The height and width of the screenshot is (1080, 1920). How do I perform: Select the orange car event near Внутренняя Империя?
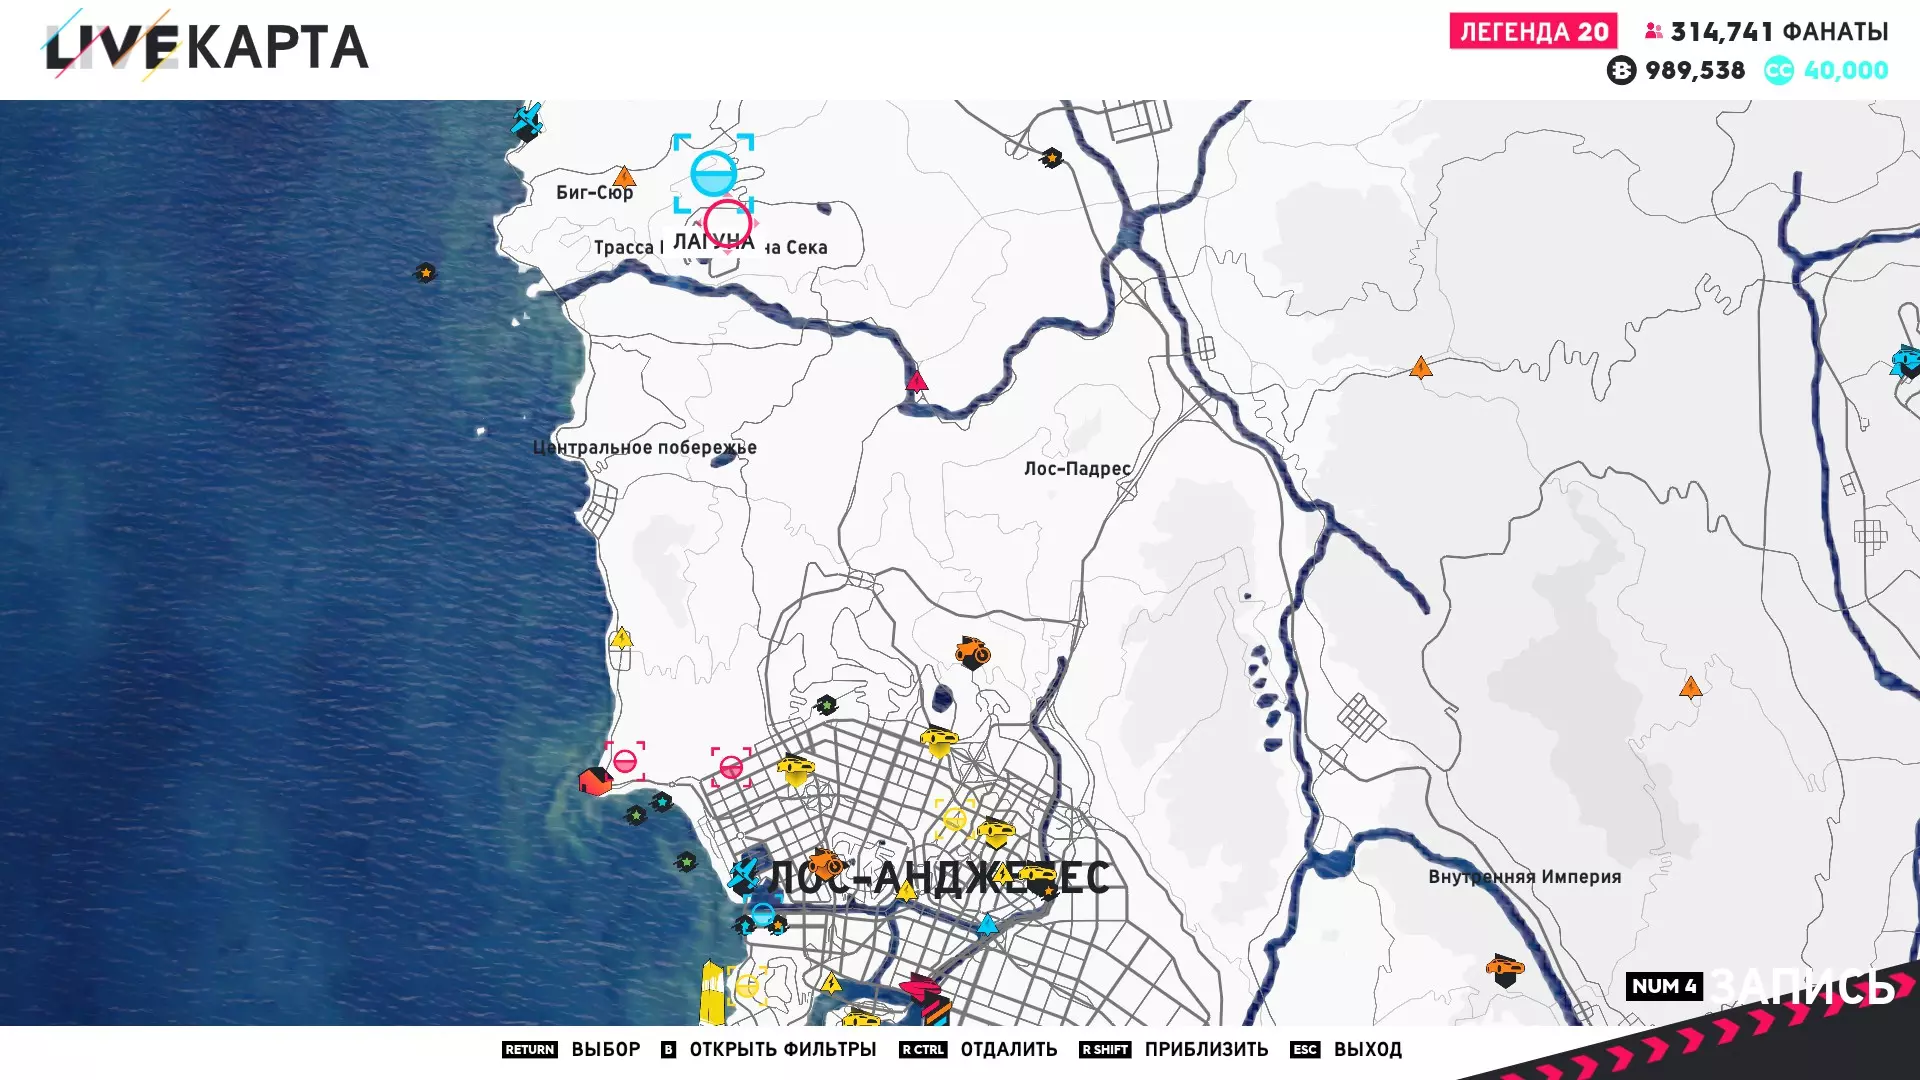point(1504,968)
